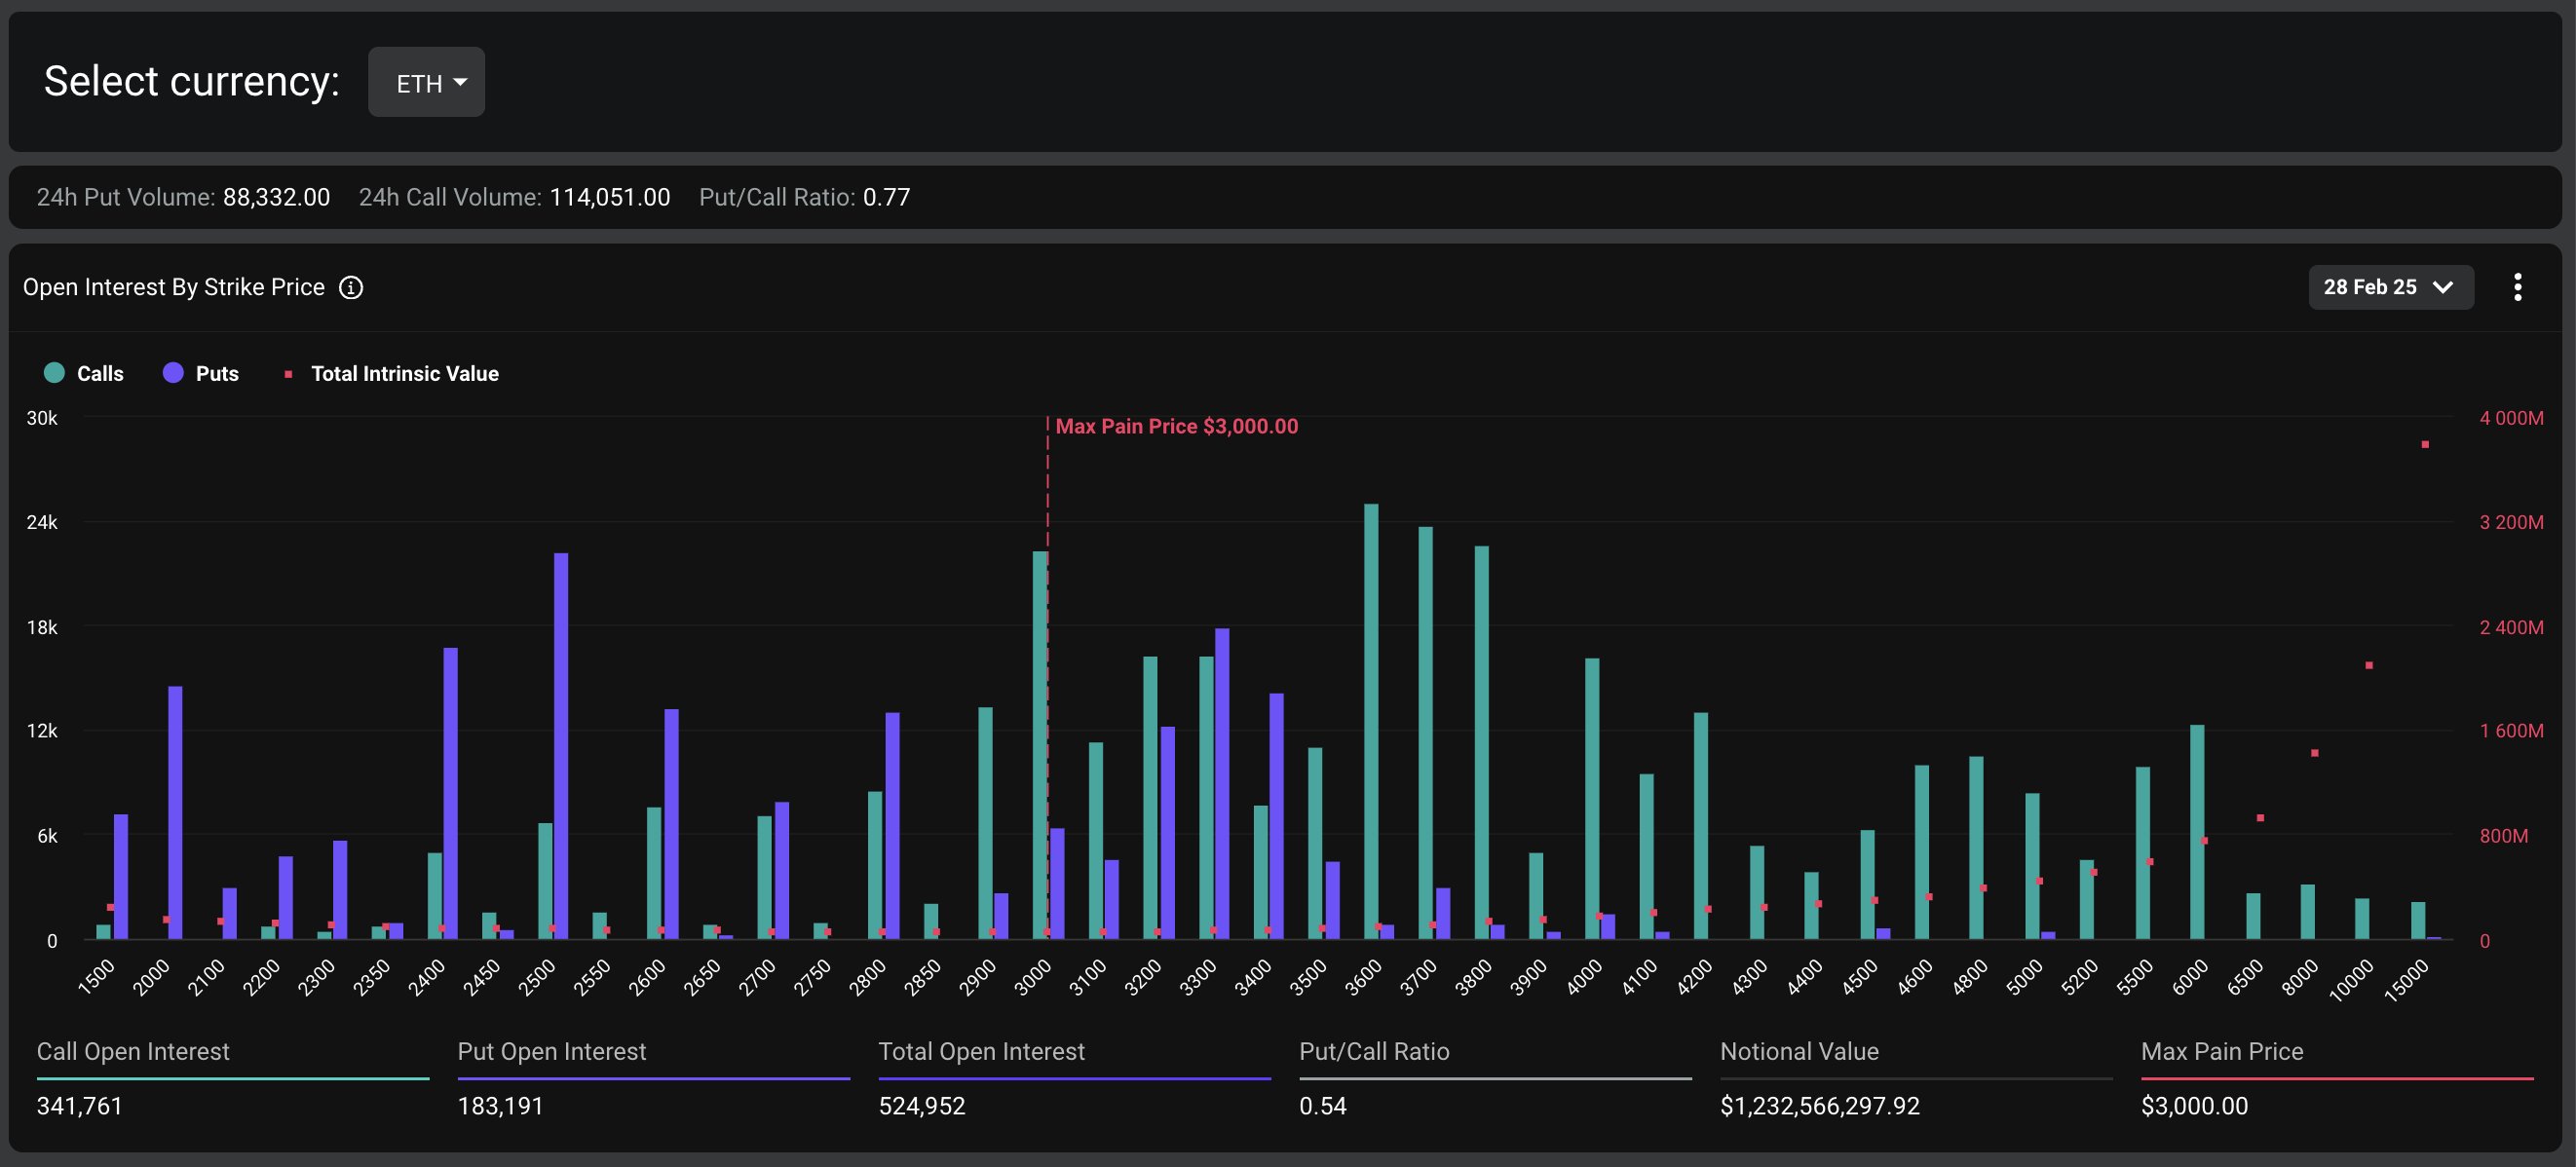
Task: Toggle Total Intrinsic Value legend entry
Action: (404, 373)
